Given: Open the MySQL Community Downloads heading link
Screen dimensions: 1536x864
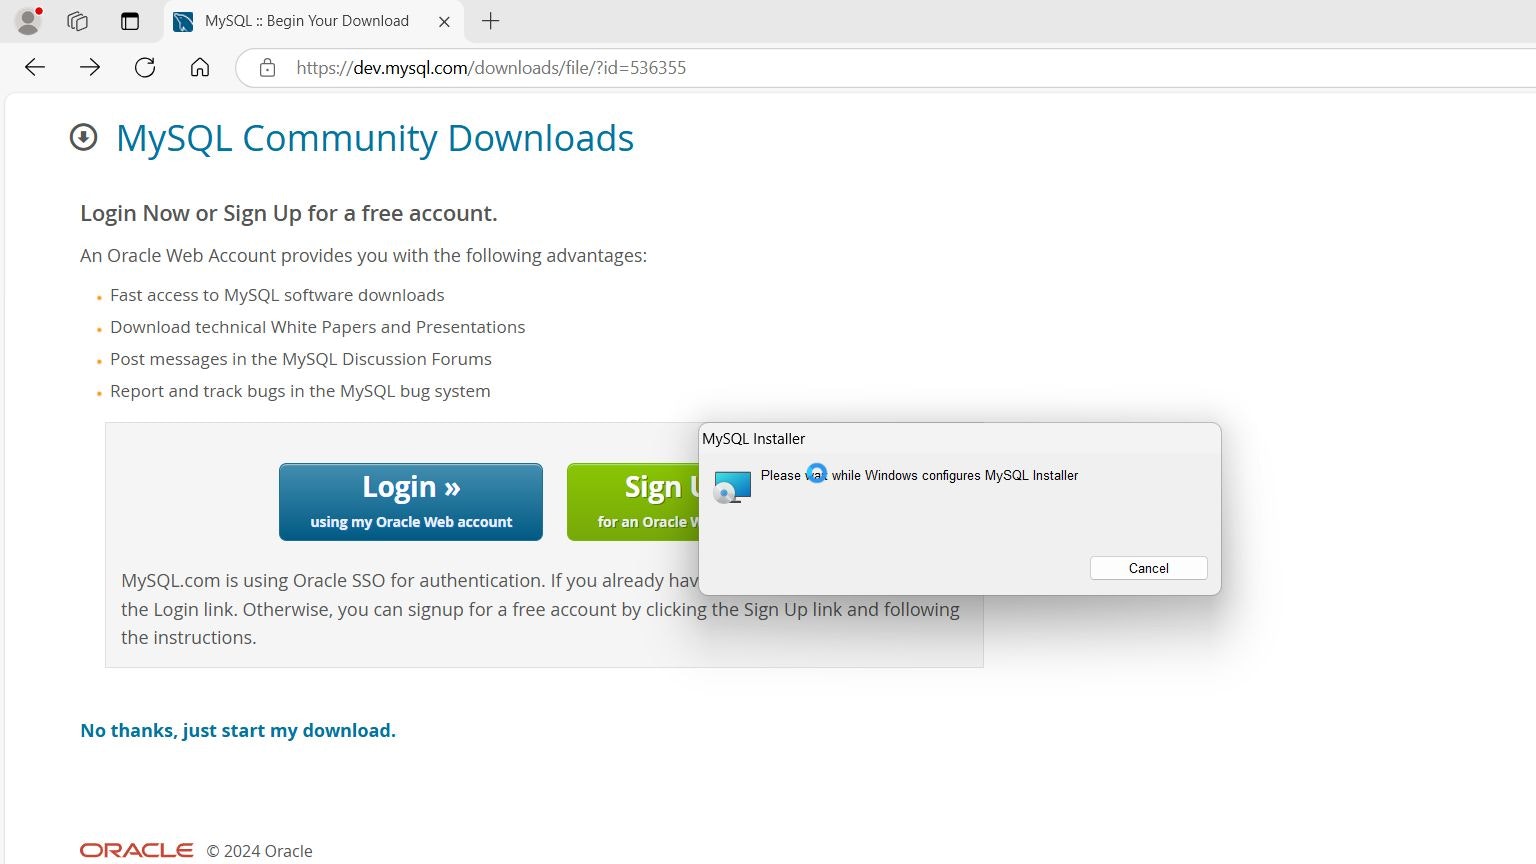Looking at the screenshot, I should 375,138.
